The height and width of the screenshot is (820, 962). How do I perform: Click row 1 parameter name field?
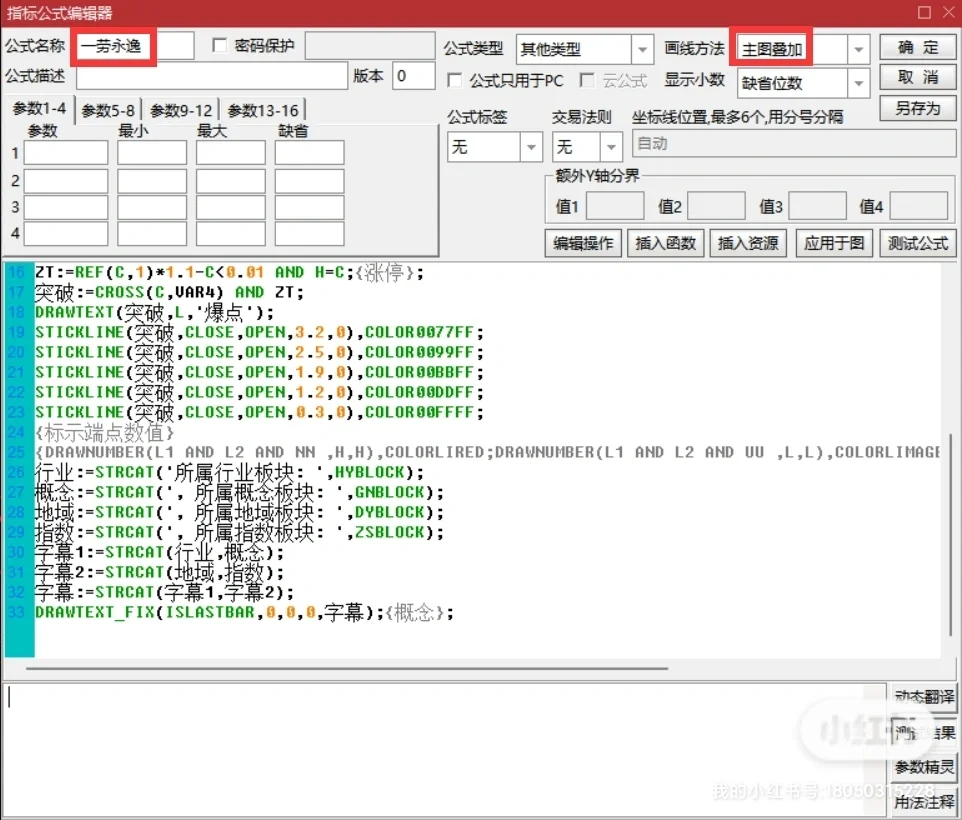click(x=66, y=153)
